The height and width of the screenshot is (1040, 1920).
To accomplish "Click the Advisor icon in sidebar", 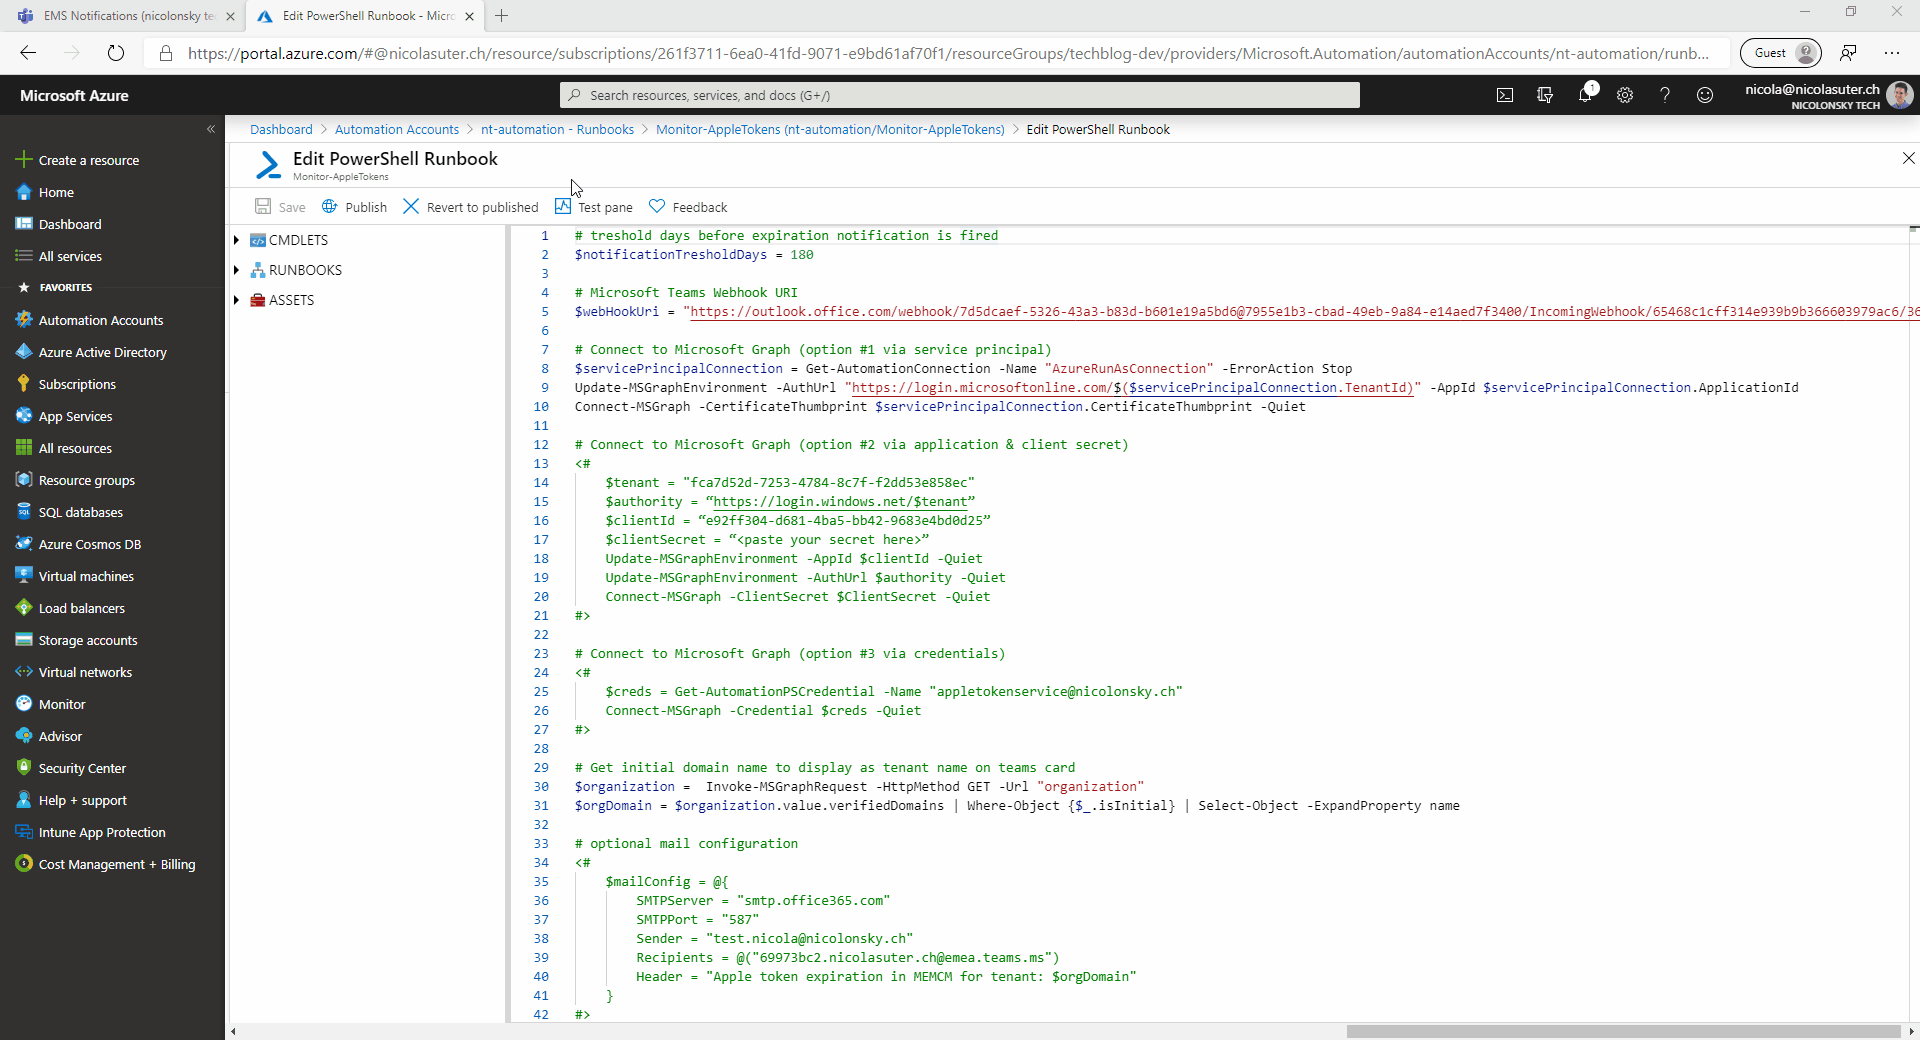I will click(x=24, y=736).
